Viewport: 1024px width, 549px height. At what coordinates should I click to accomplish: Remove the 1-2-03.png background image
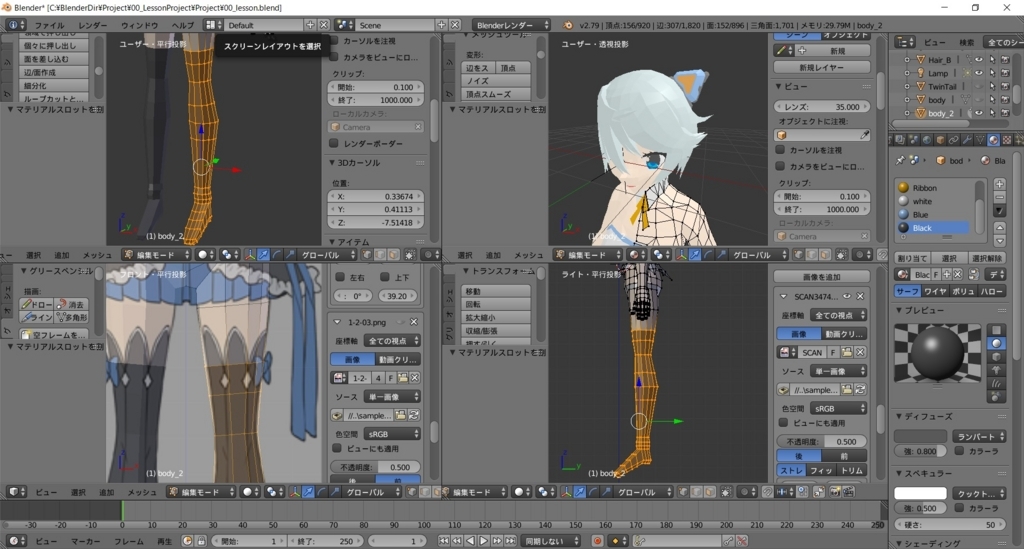coord(413,322)
